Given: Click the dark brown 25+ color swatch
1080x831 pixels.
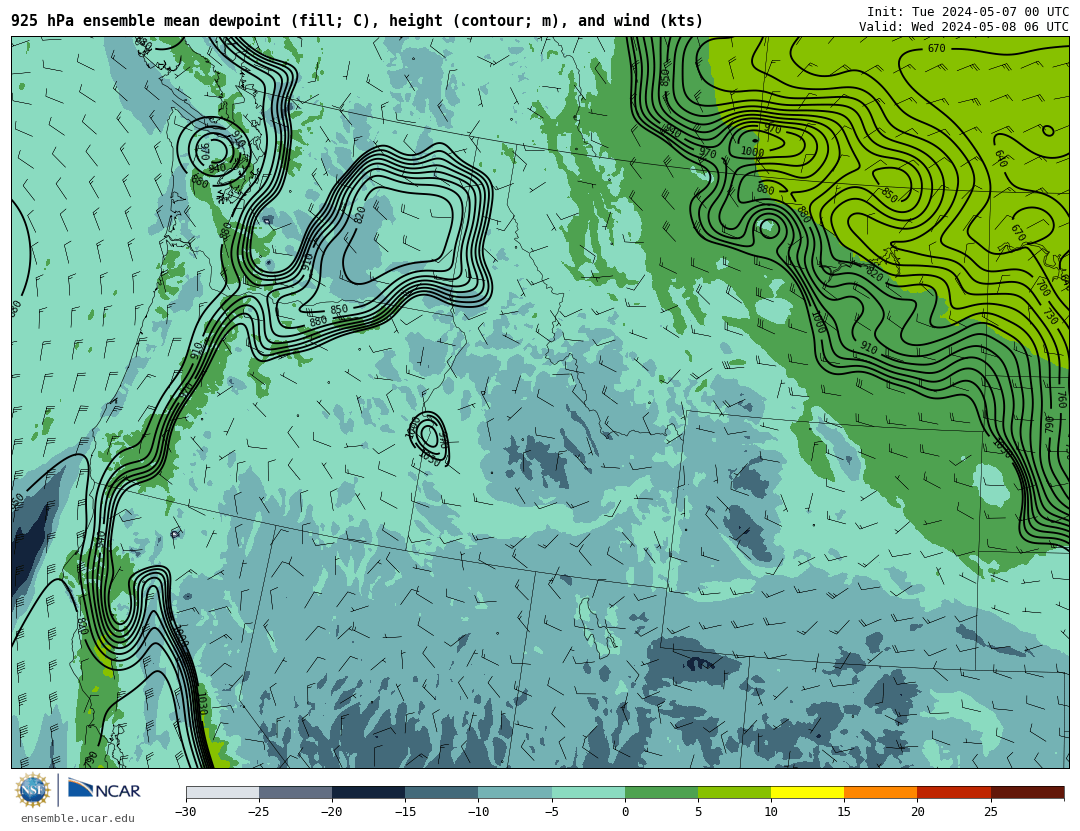Looking at the screenshot, I should pos(1028,792).
